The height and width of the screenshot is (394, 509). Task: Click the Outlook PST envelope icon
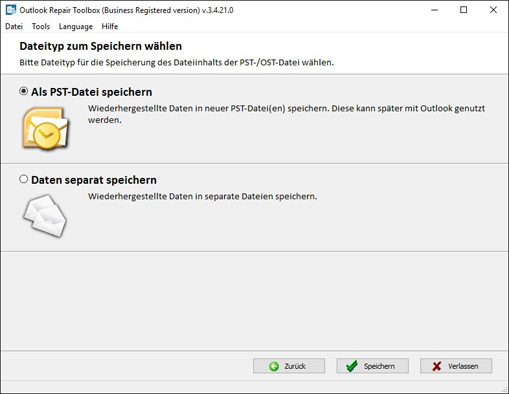pyautogui.click(x=46, y=129)
